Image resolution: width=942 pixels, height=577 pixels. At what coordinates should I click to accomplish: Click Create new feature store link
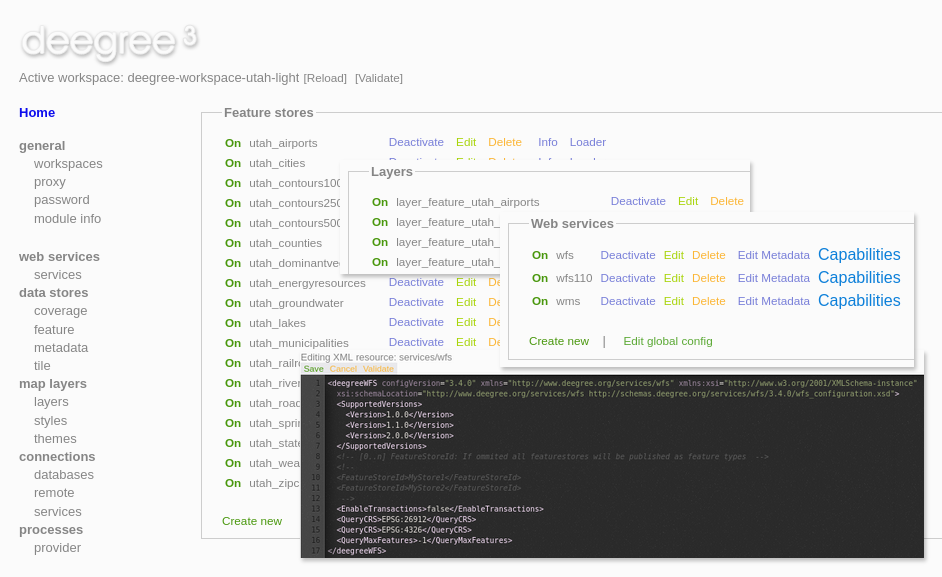tap(252, 521)
